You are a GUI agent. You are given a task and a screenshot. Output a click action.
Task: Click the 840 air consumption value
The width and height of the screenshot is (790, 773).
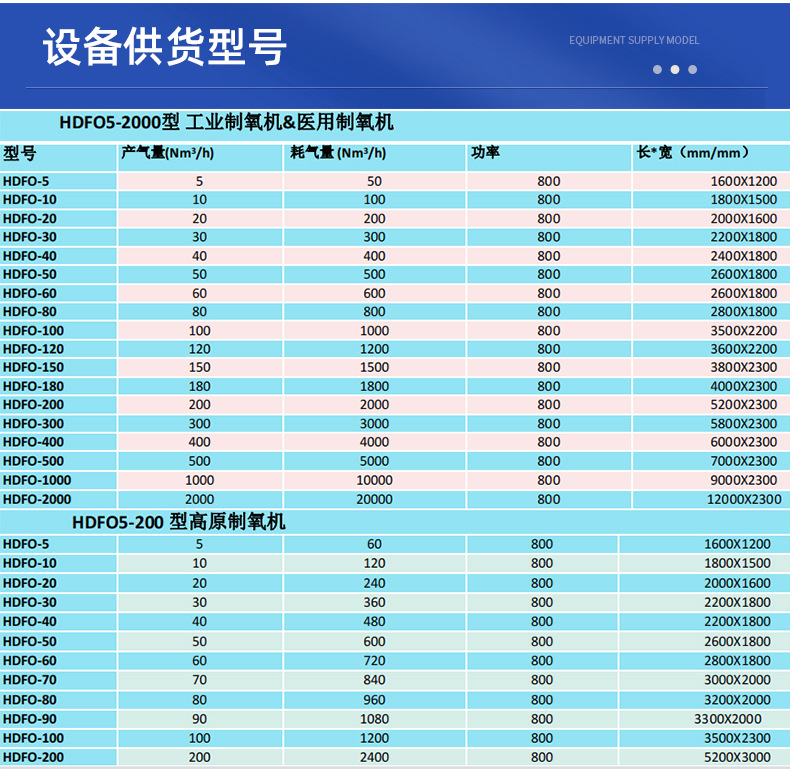coord(374,680)
